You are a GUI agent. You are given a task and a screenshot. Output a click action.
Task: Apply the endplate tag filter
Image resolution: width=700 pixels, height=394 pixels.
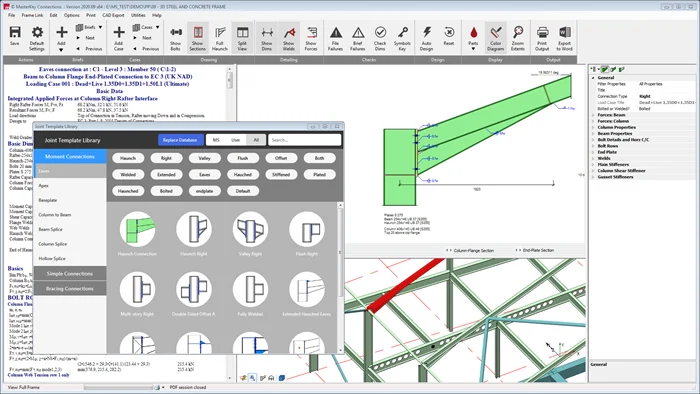click(204, 191)
